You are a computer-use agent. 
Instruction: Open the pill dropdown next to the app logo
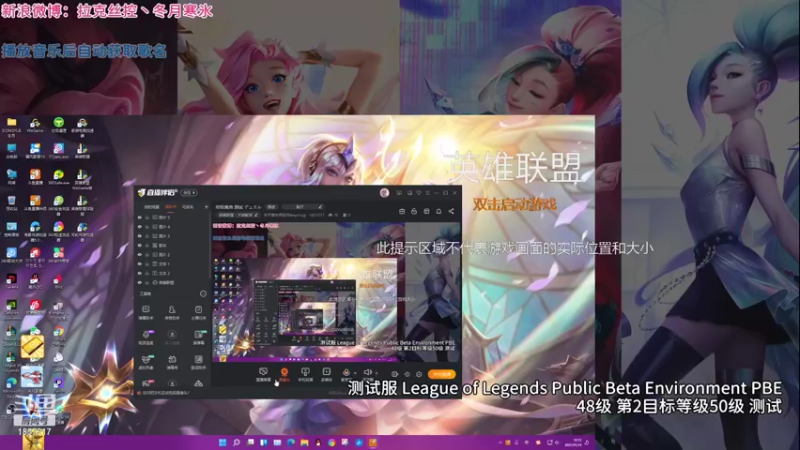pyautogui.click(x=189, y=193)
